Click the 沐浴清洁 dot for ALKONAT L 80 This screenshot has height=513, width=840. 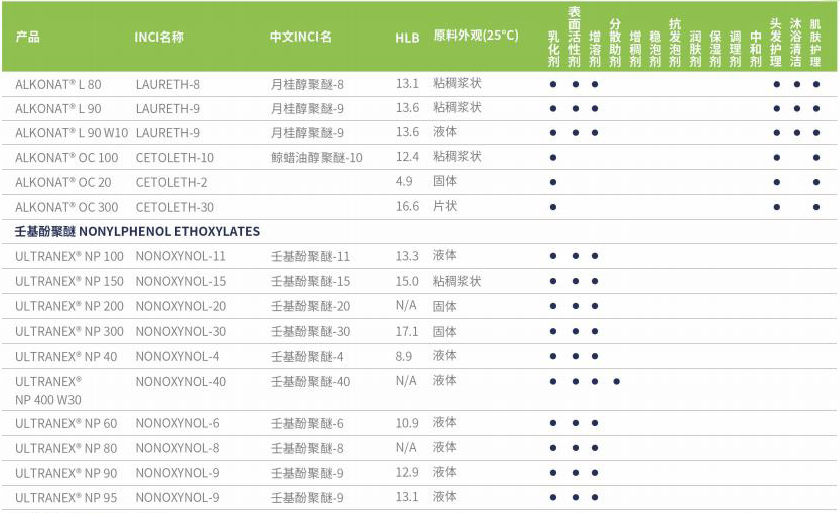coord(797,84)
